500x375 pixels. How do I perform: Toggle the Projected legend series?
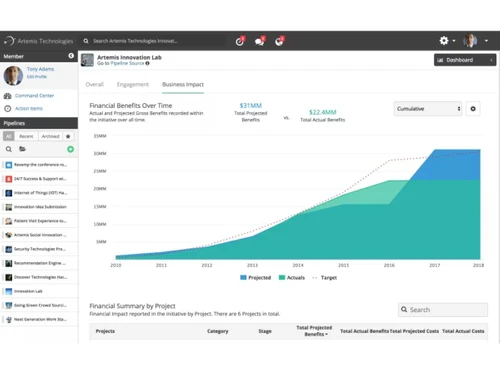pos(256,278)
